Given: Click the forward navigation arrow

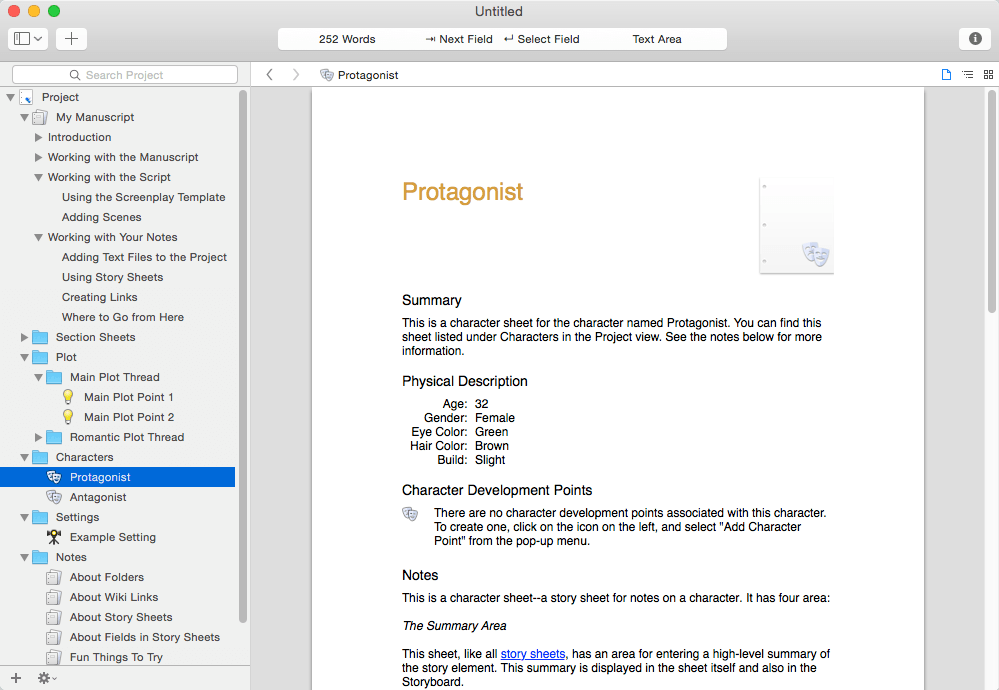Looking at the screenshot, I should tap(295, 75).
